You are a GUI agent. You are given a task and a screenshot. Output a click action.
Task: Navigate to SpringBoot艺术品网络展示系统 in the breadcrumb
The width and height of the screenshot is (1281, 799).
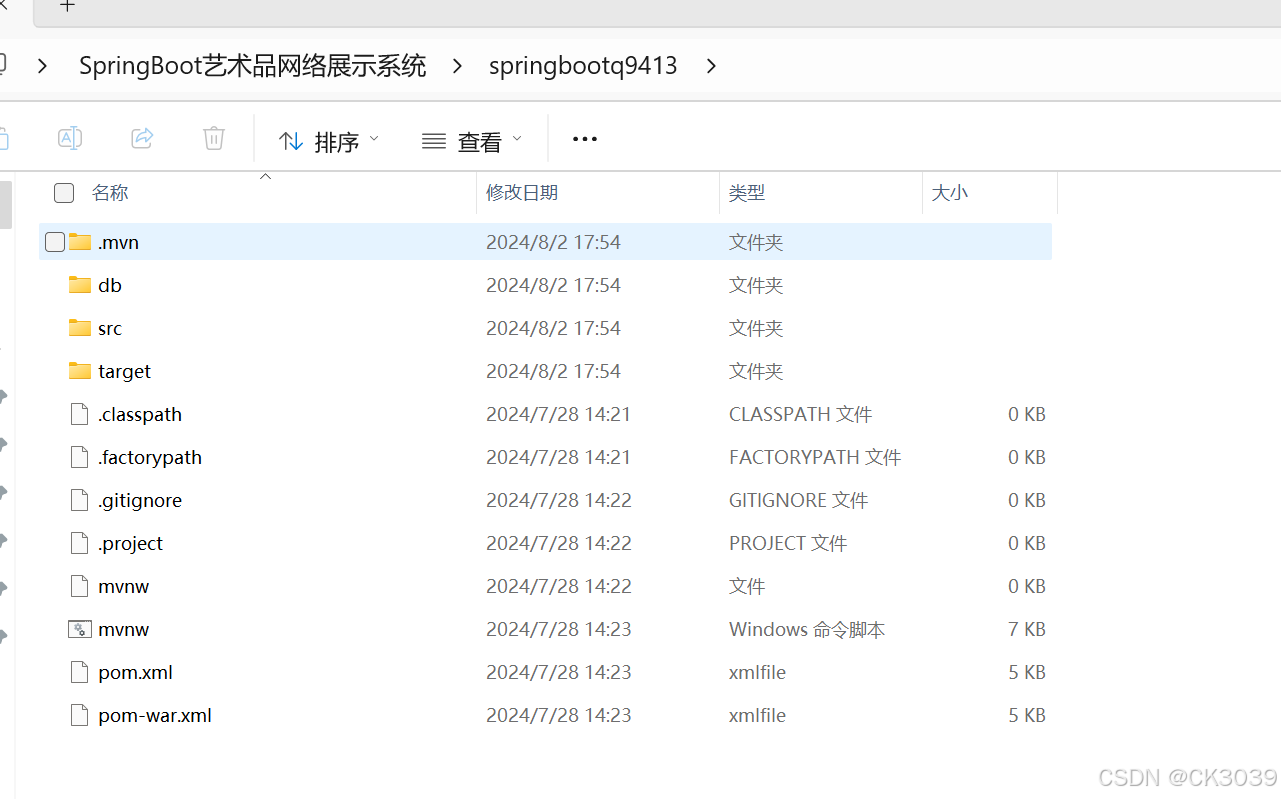252,65
